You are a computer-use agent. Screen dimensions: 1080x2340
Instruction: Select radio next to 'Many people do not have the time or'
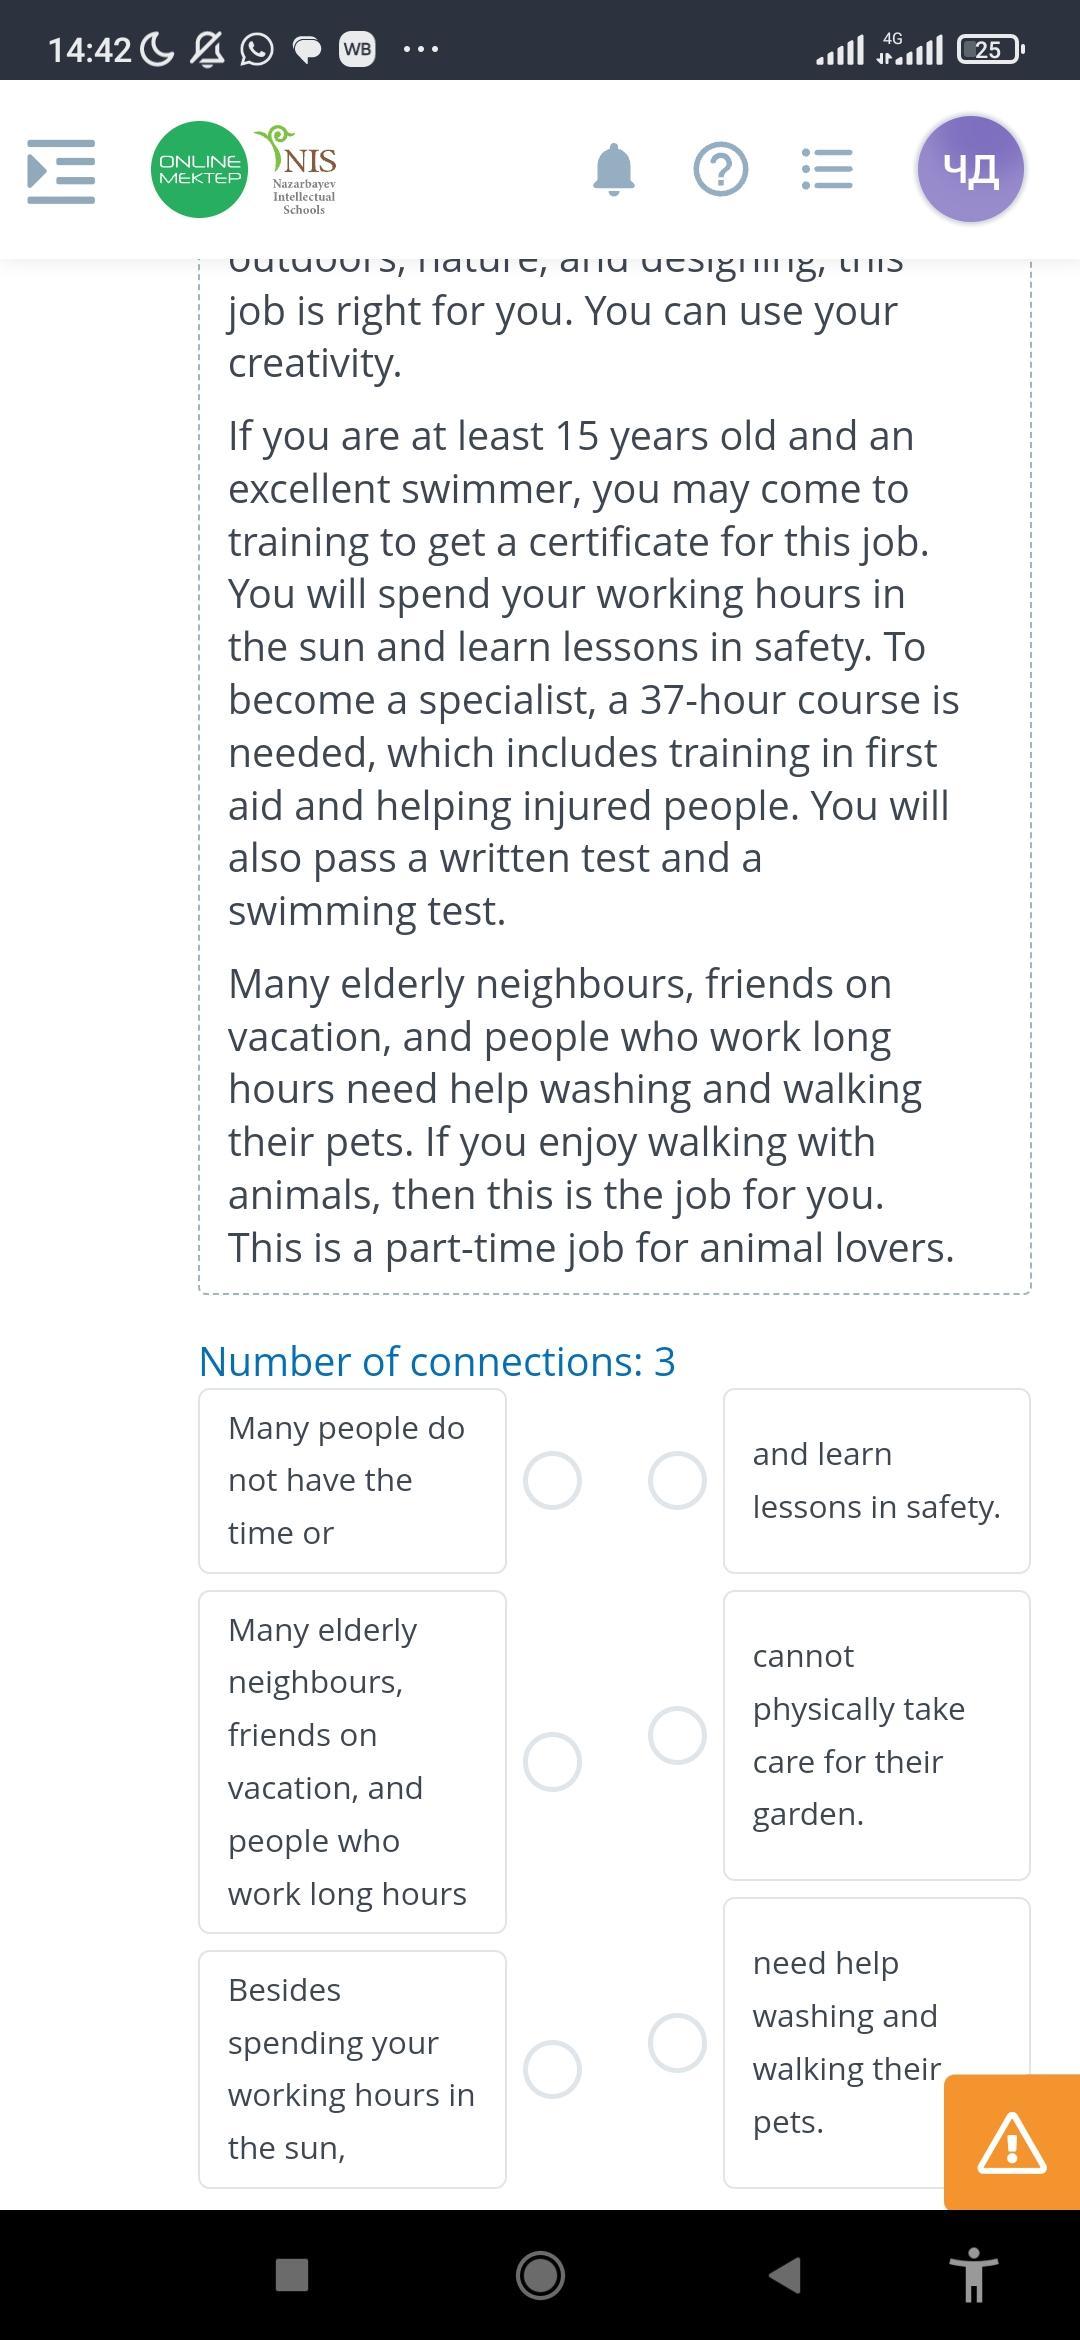(552, 1480)
